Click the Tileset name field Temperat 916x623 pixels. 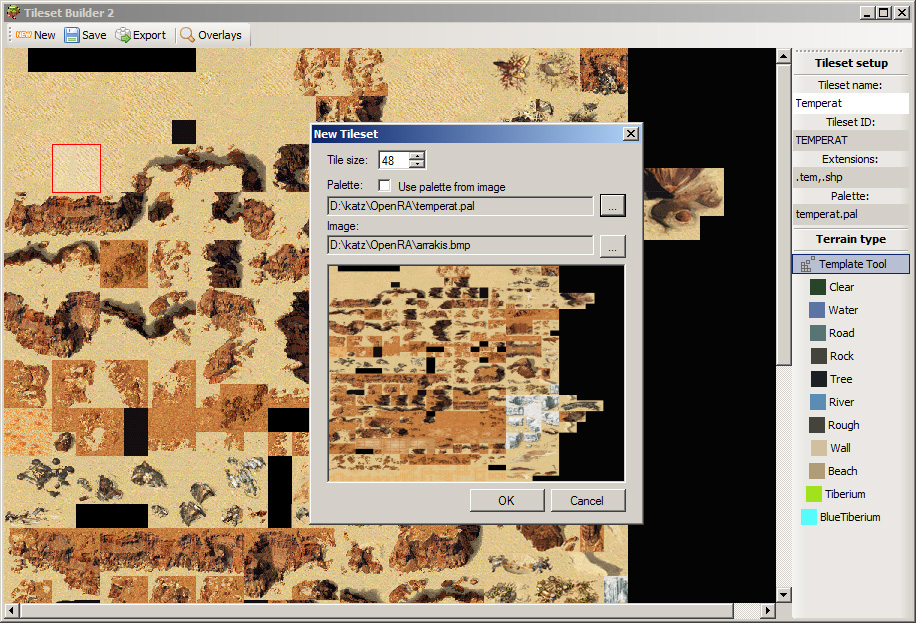click(x=851, y=103)
